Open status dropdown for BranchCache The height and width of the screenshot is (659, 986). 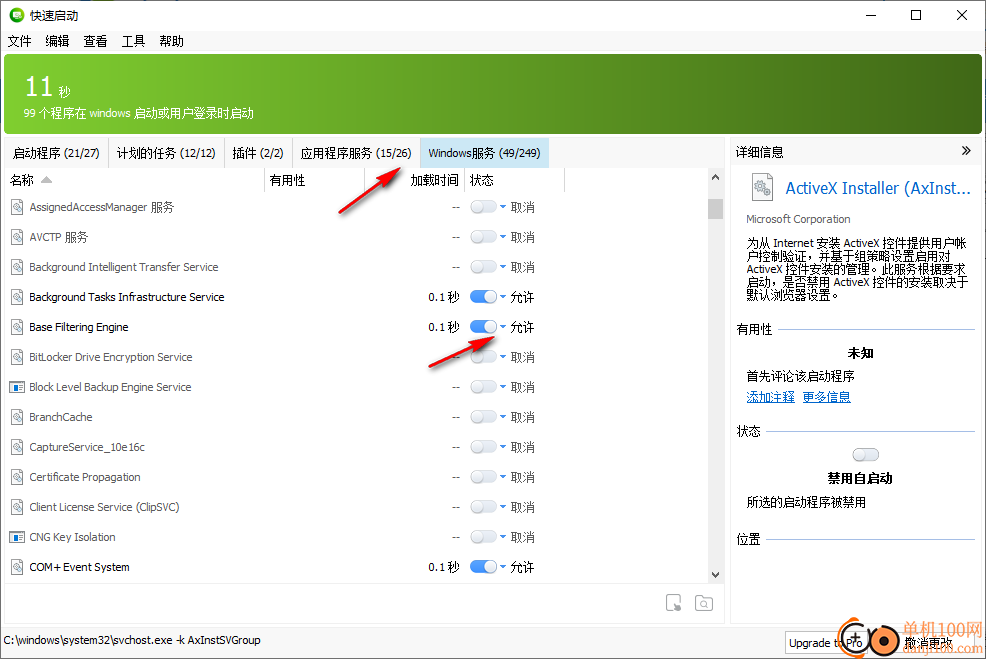503,417
